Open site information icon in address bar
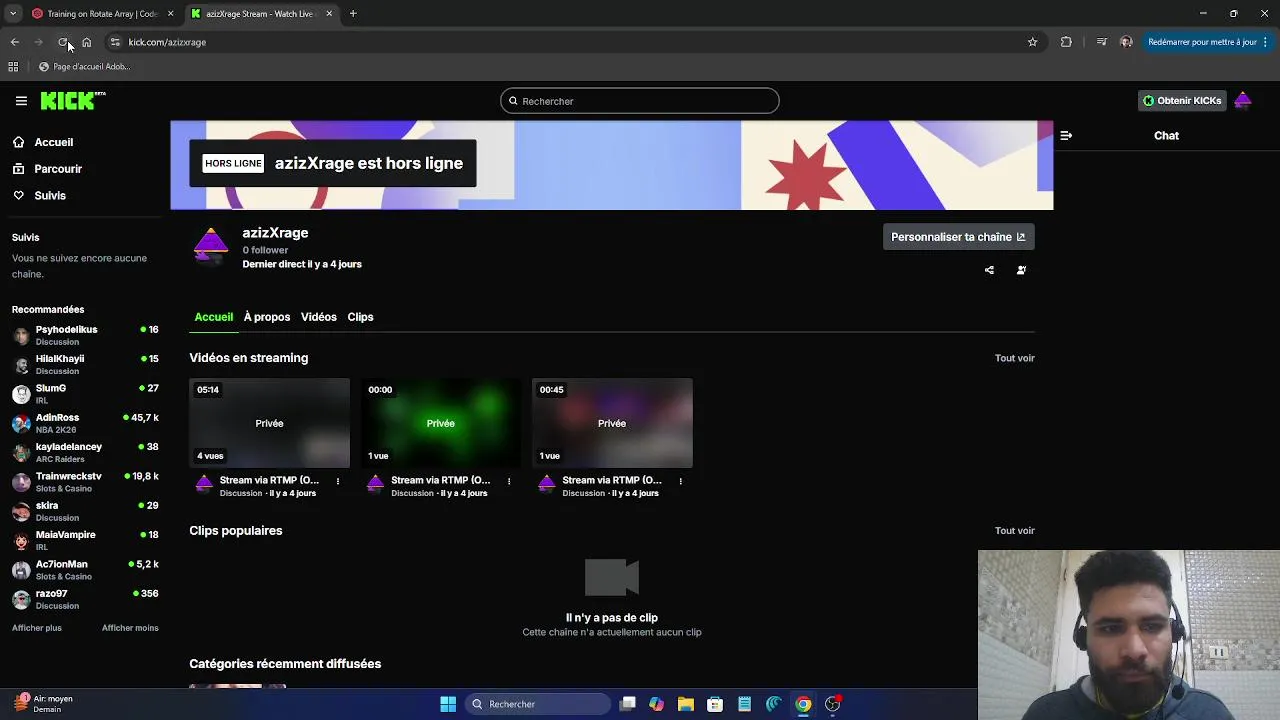Viewport: 1280px width, 720px height. point(115,42)
